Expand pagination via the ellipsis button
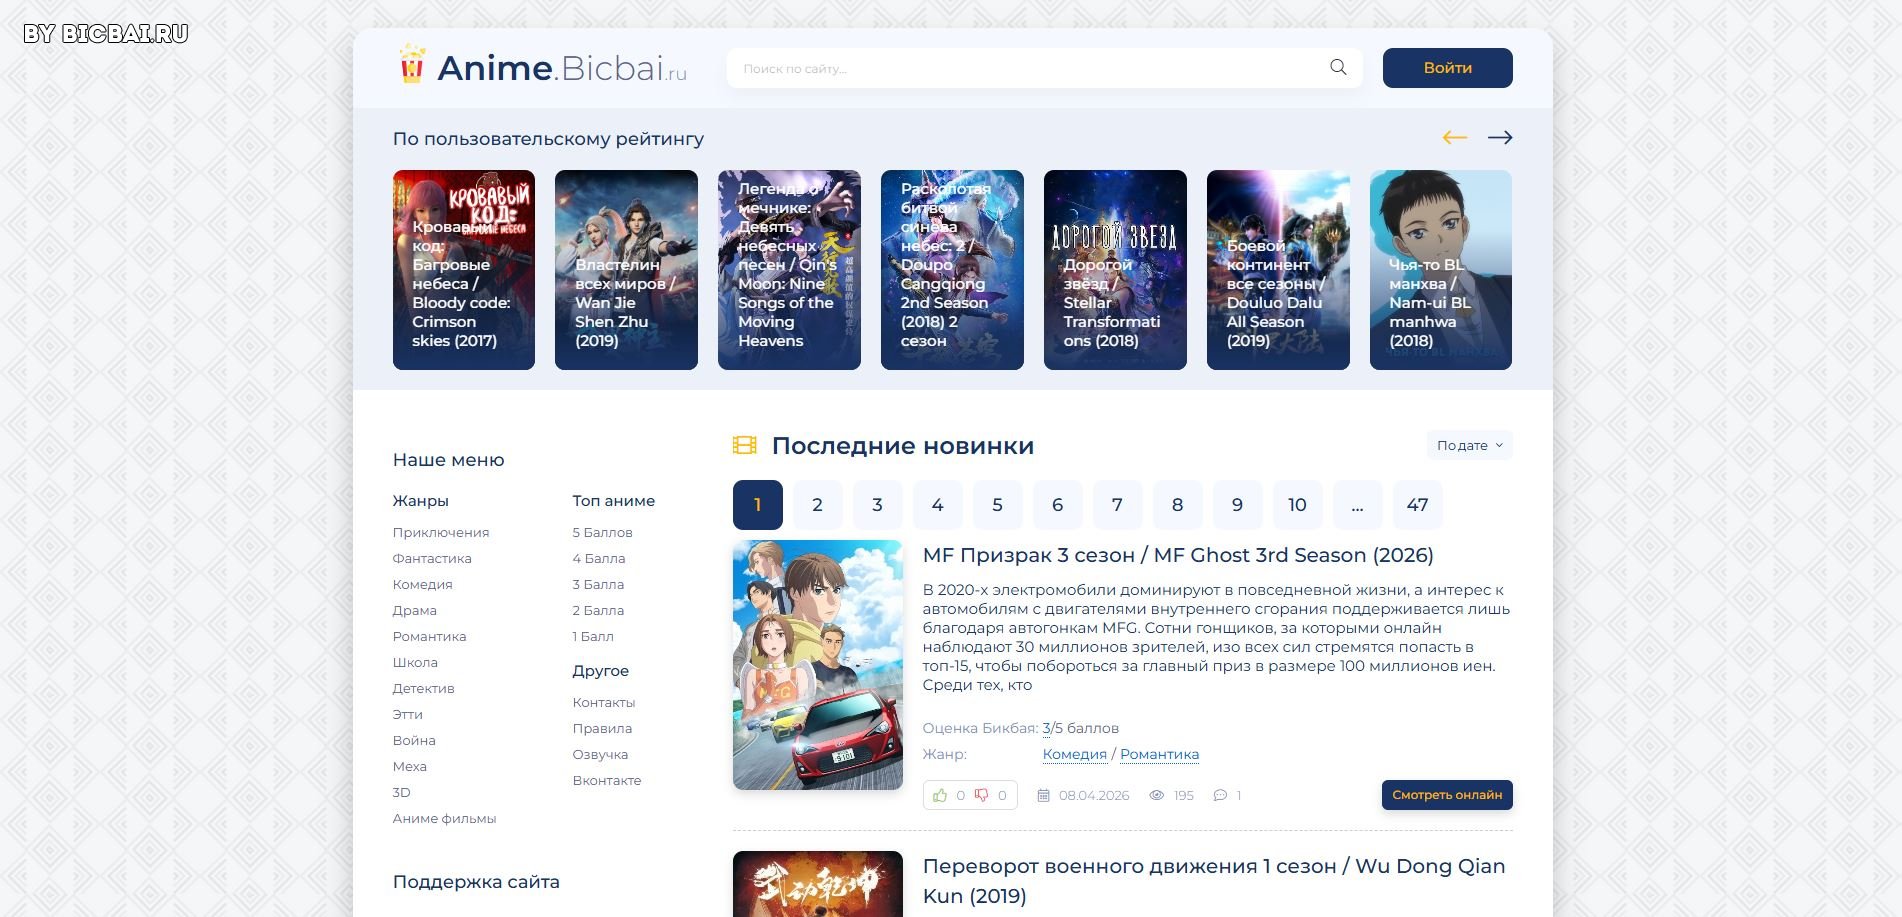 point(1357,505)
